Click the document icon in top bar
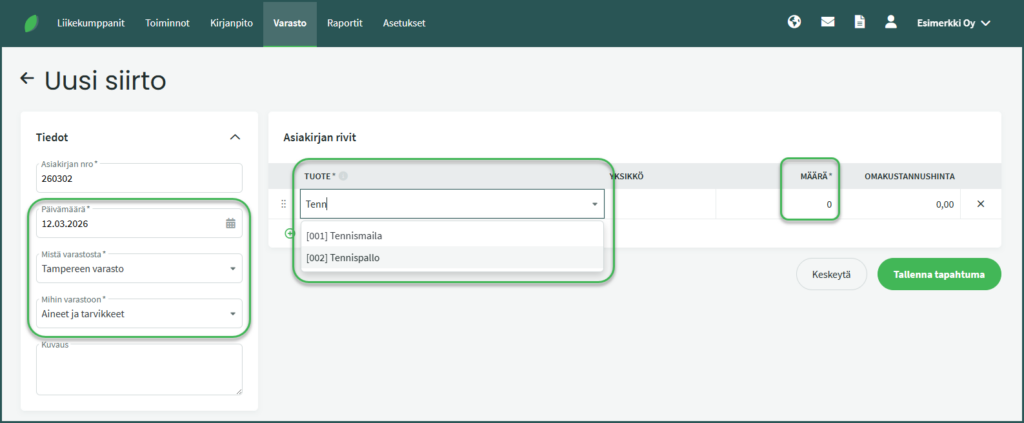Screen dimensions: 1024x423 pos(859,22)
